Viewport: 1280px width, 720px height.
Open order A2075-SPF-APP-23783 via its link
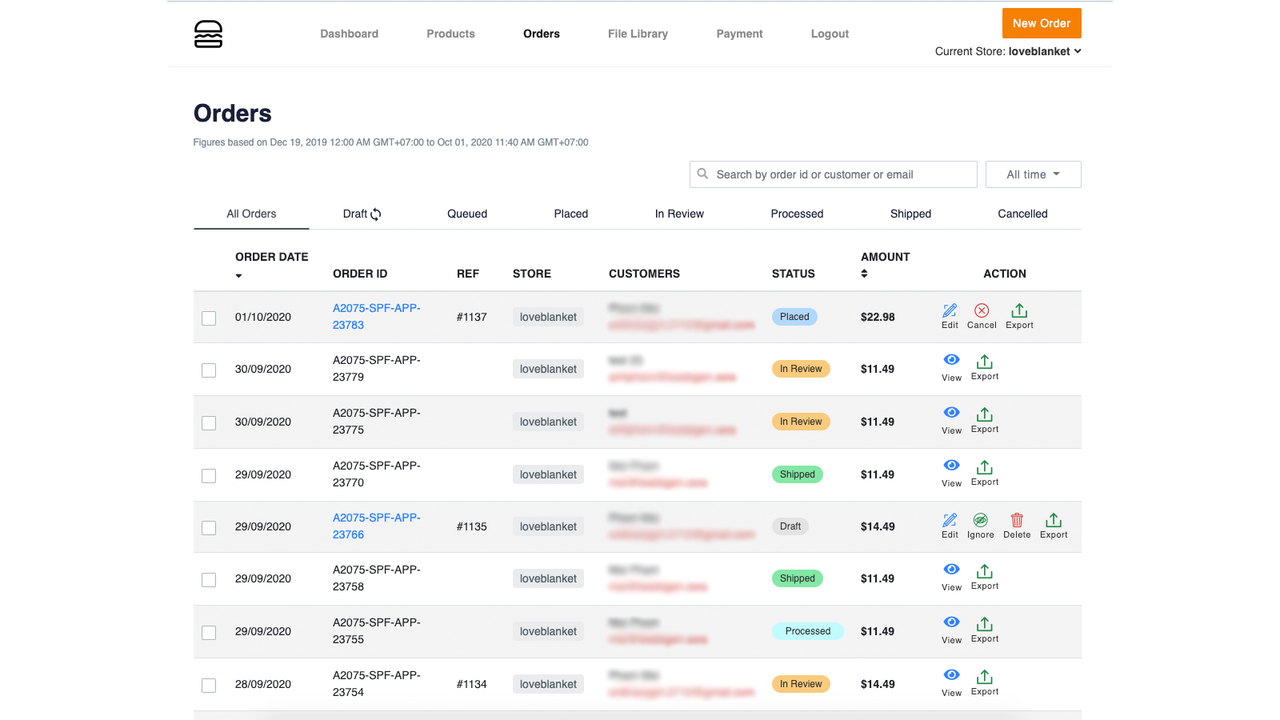376,316
